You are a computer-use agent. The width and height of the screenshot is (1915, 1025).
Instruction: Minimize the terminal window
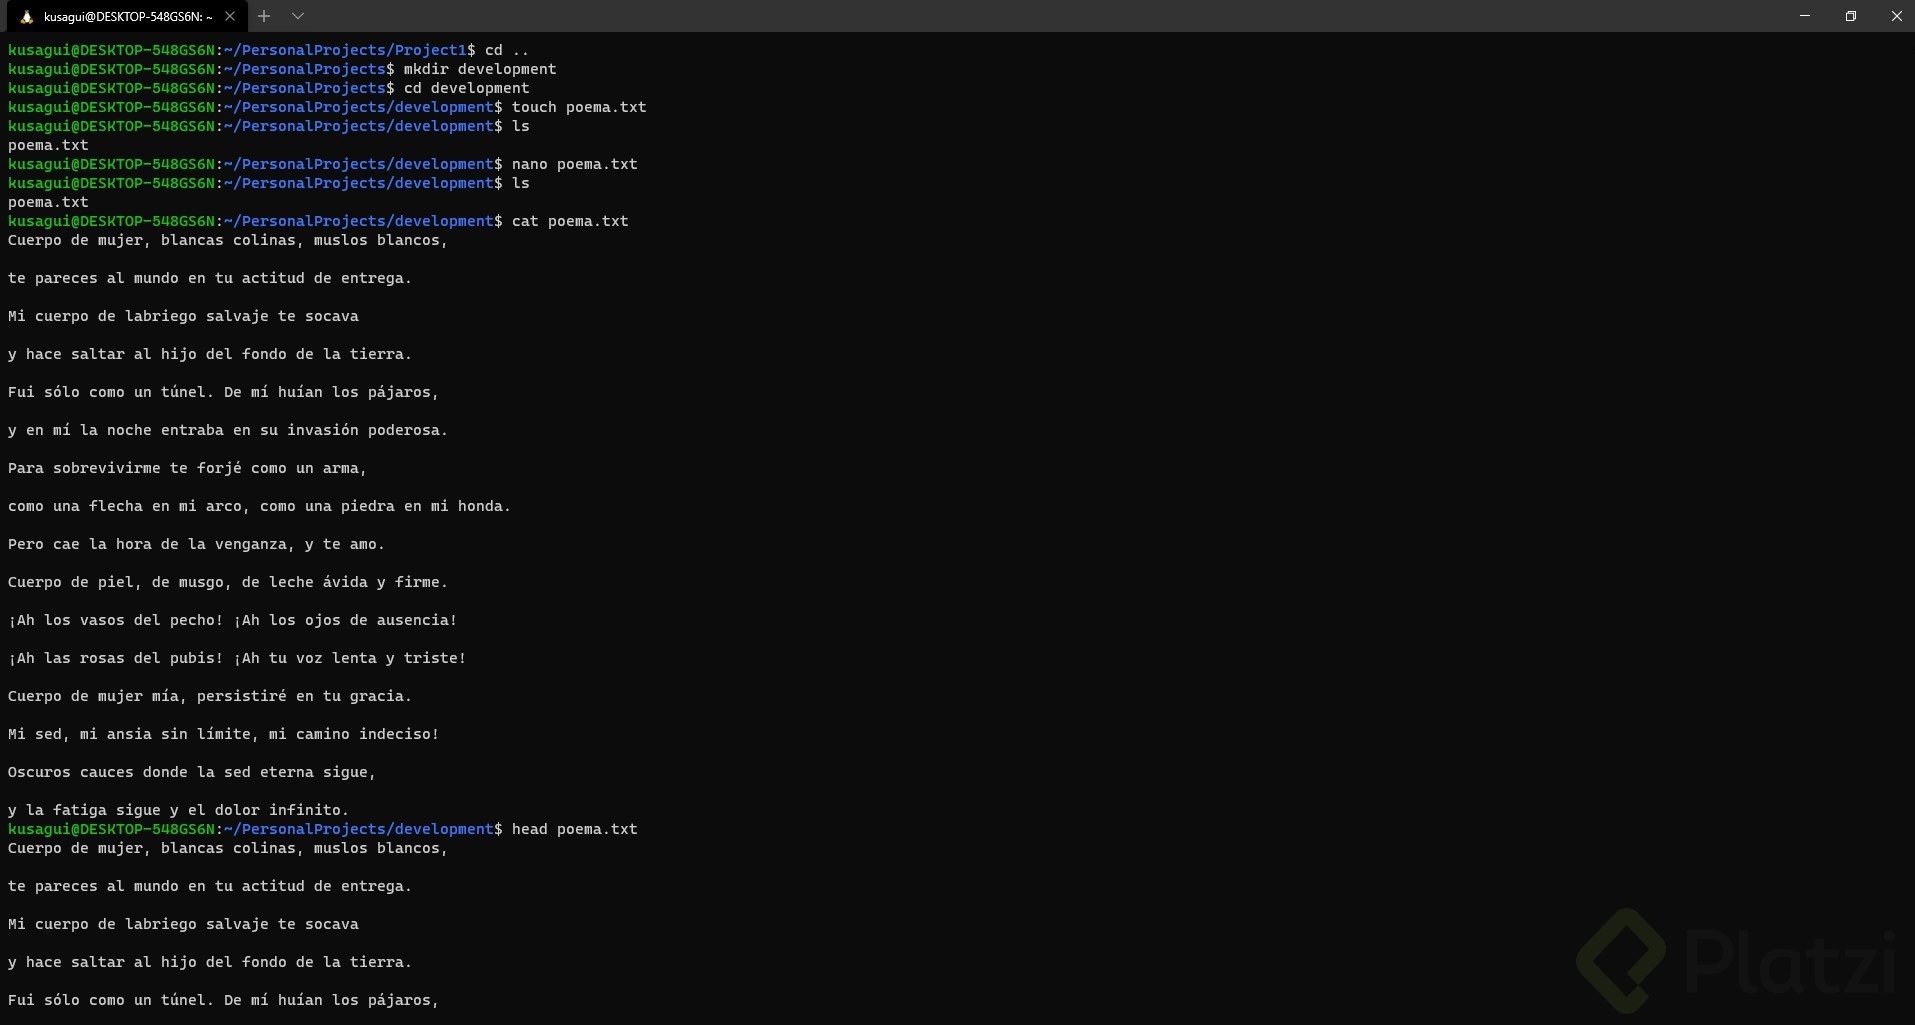(1805, 16)
